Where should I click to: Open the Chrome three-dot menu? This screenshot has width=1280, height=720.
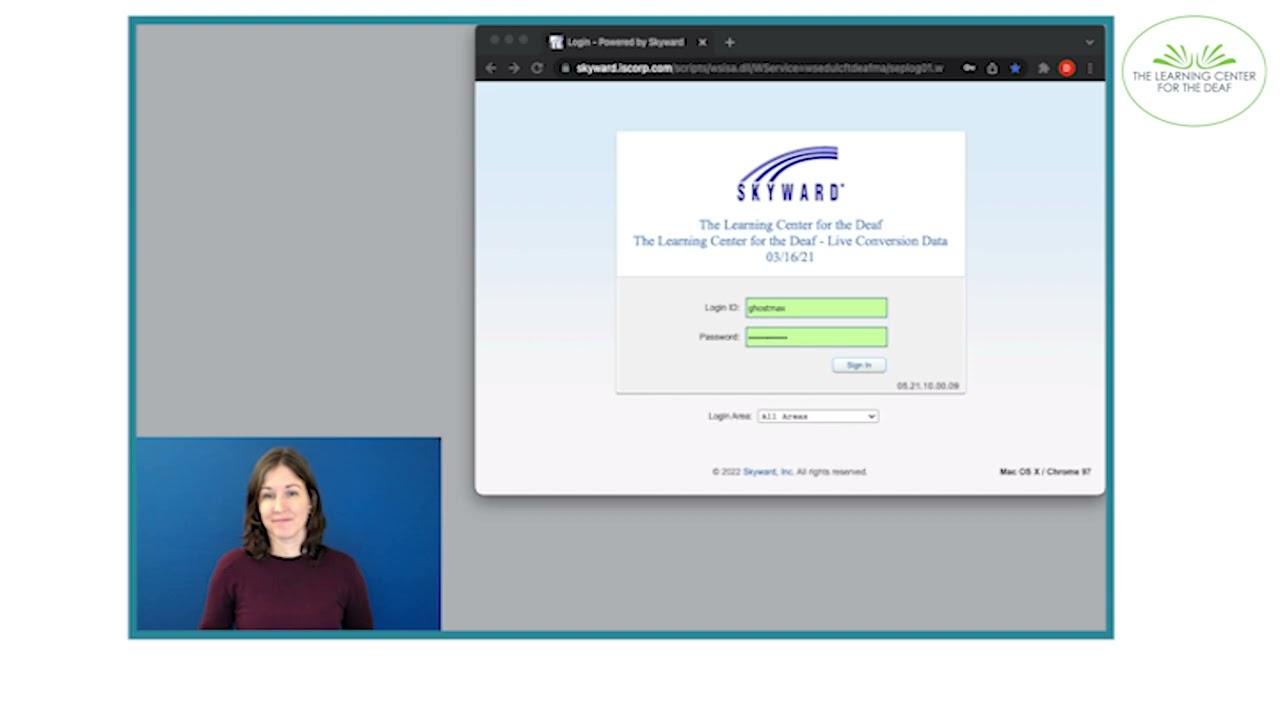click(1089, 68)
